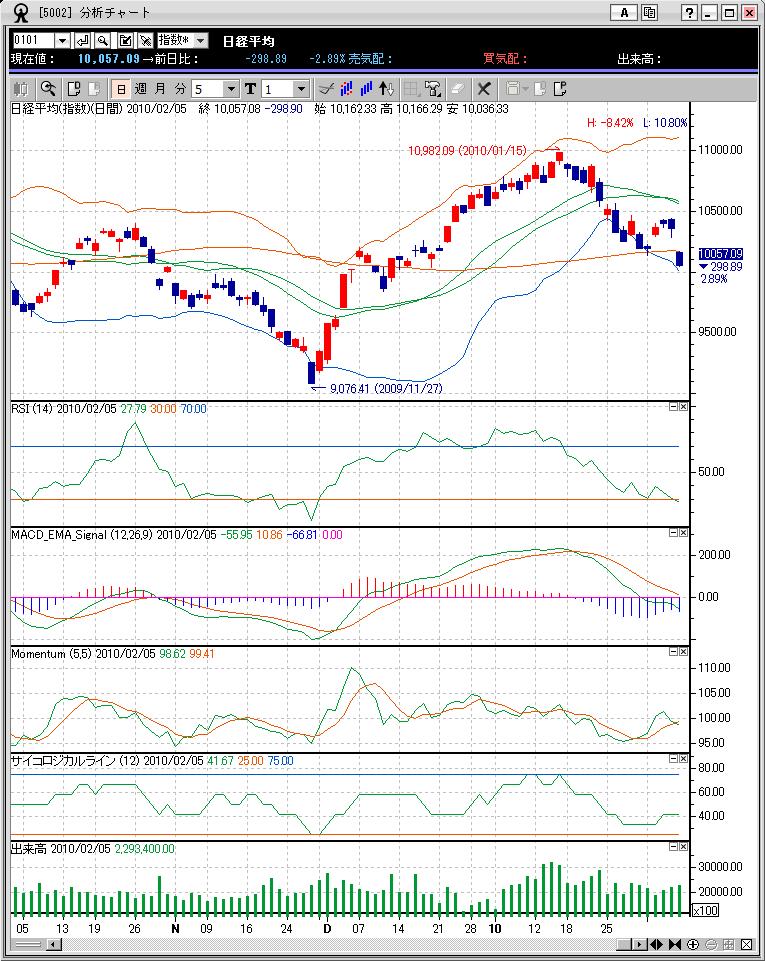Viewport: 765px width, 961px height.
Task: Click the X delete icon in the chart toolbar
Action: pos(485,88)
